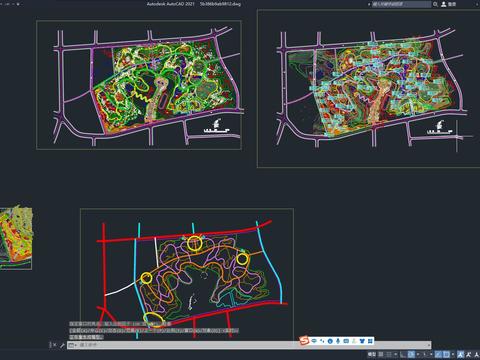Toggle the highlighted object snap button
480x360 pixels.
447,354
